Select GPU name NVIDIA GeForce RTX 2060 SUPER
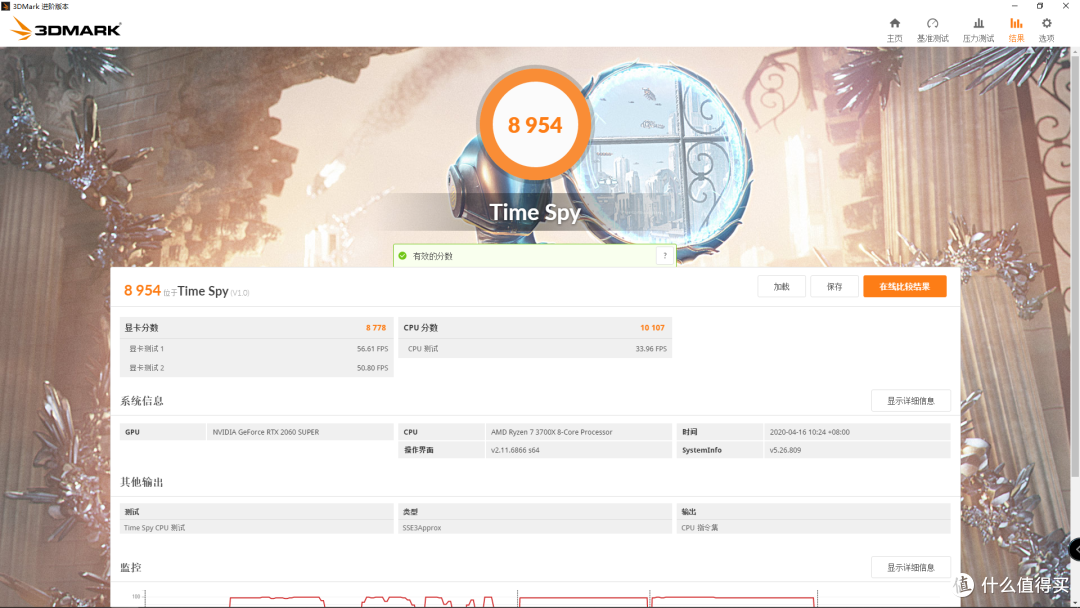 tap(266, 432)
